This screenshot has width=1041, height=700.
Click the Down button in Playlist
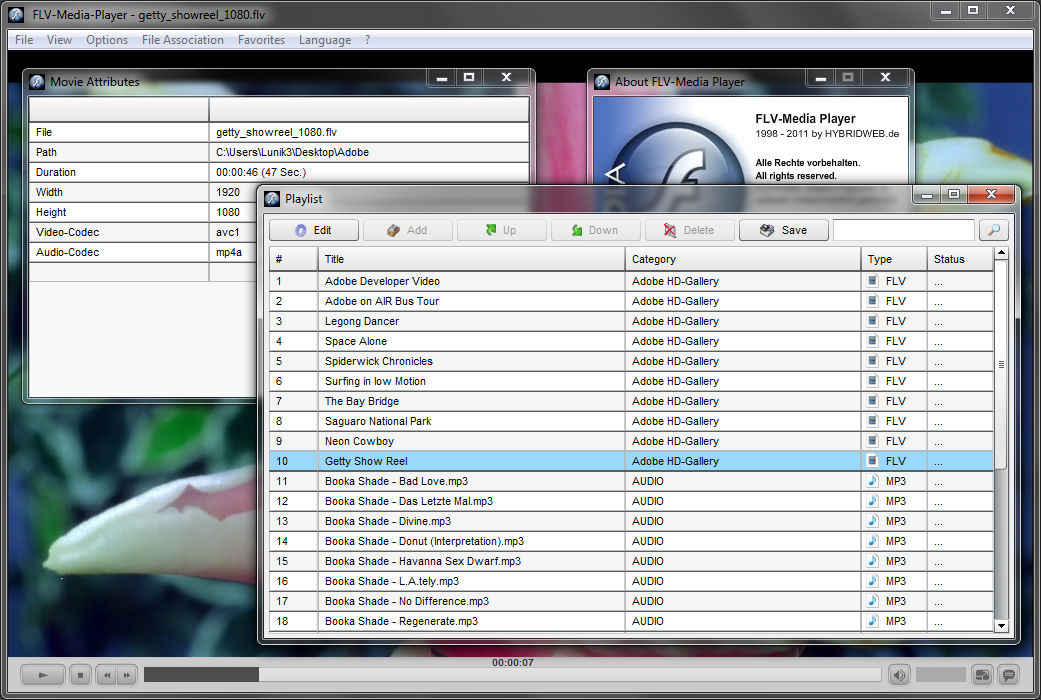click(596, 230)
